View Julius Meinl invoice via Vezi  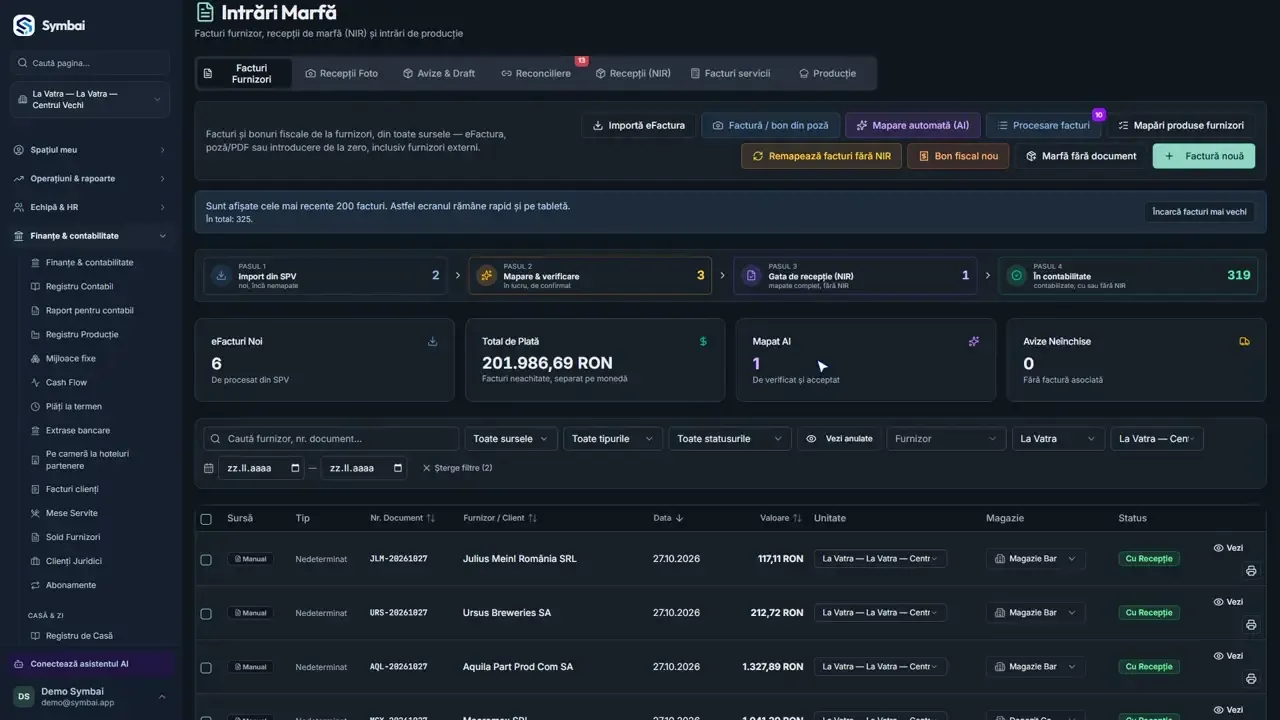click(x=1228, y=548)
